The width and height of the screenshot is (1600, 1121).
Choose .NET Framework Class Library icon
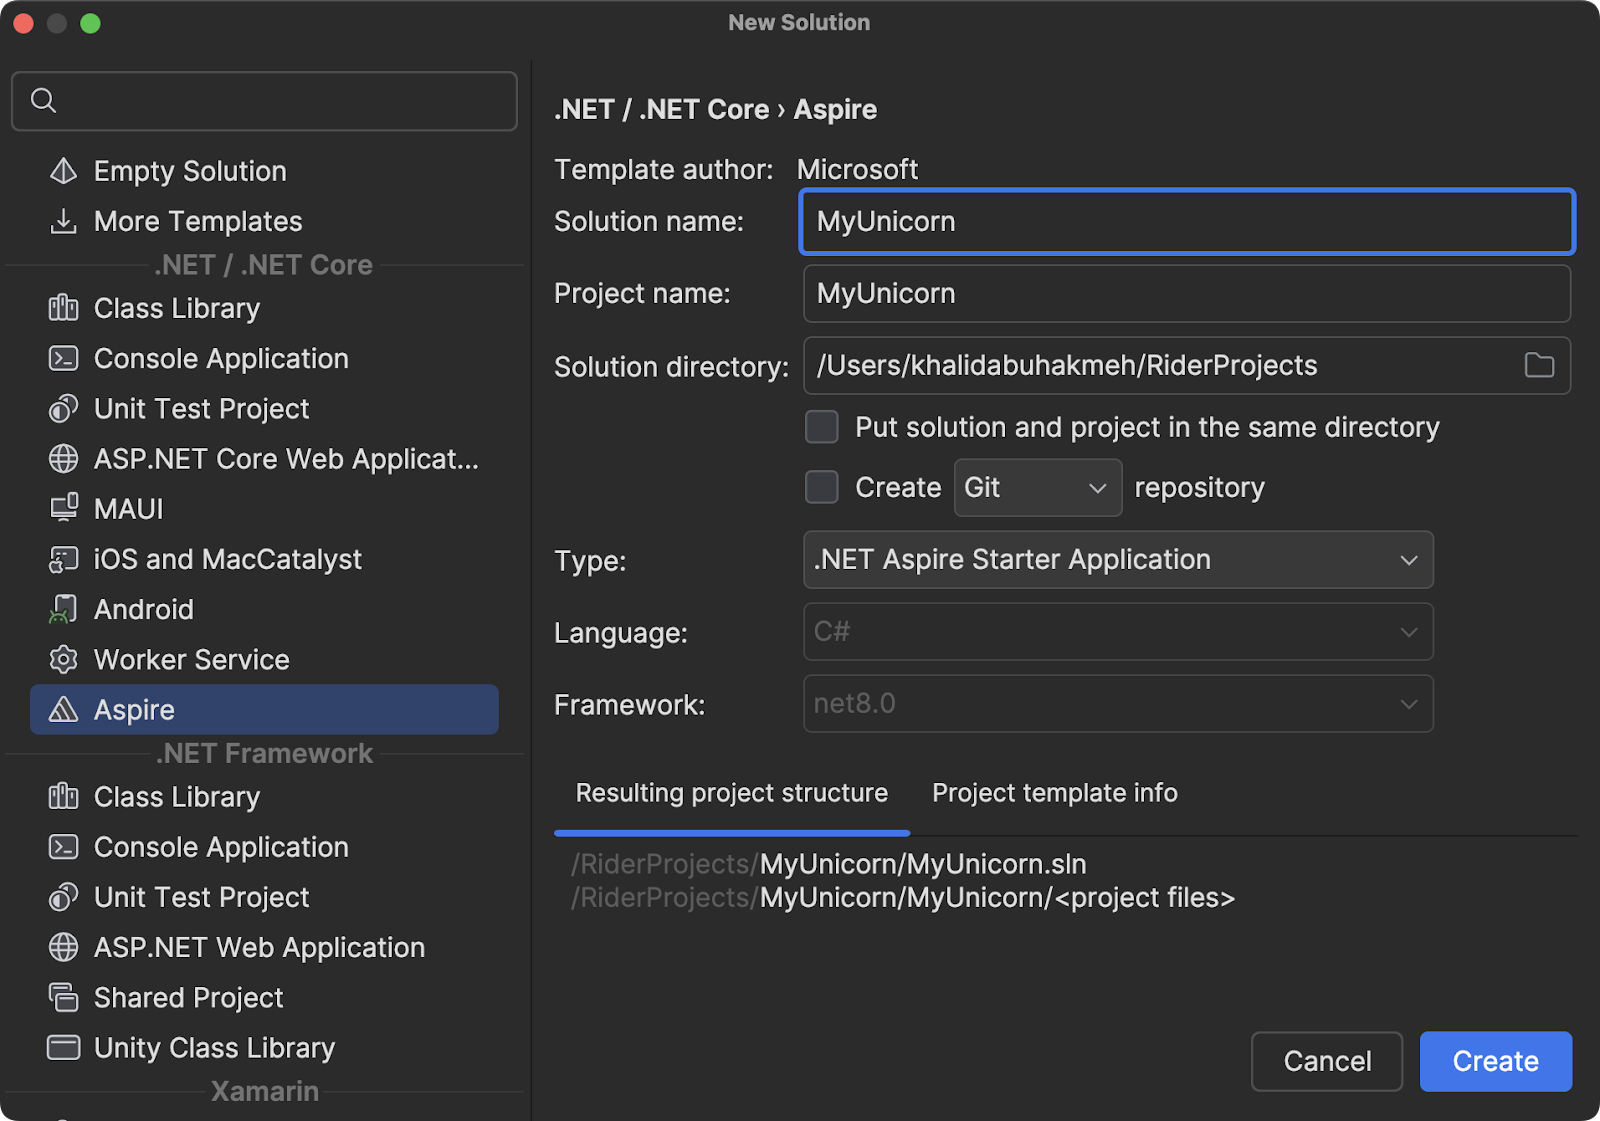tap(63, 797)
